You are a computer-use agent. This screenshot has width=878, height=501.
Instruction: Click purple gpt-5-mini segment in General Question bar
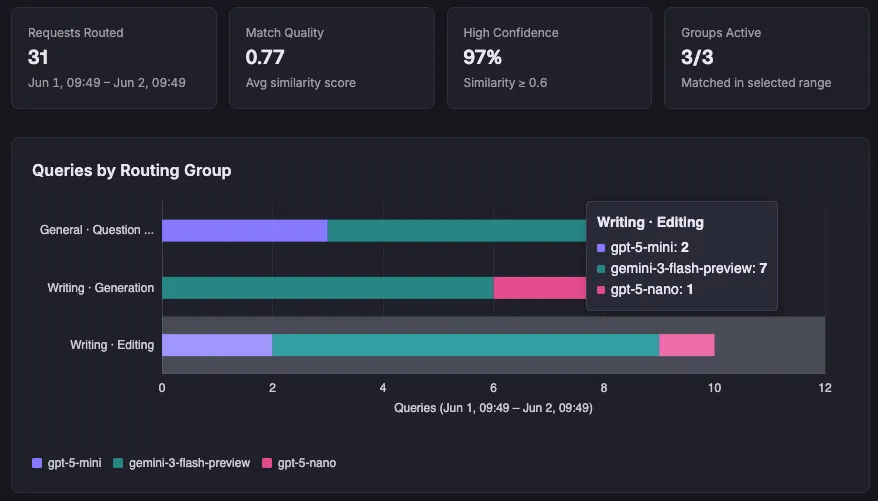click(245, 231)
